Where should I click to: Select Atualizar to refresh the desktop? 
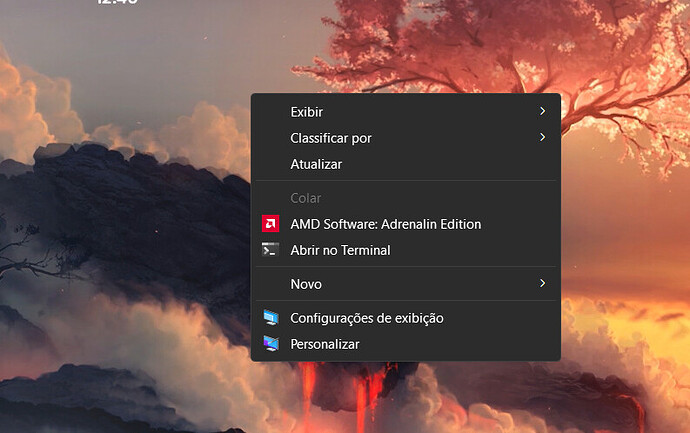pyautogui.click(x=316, y=163)
